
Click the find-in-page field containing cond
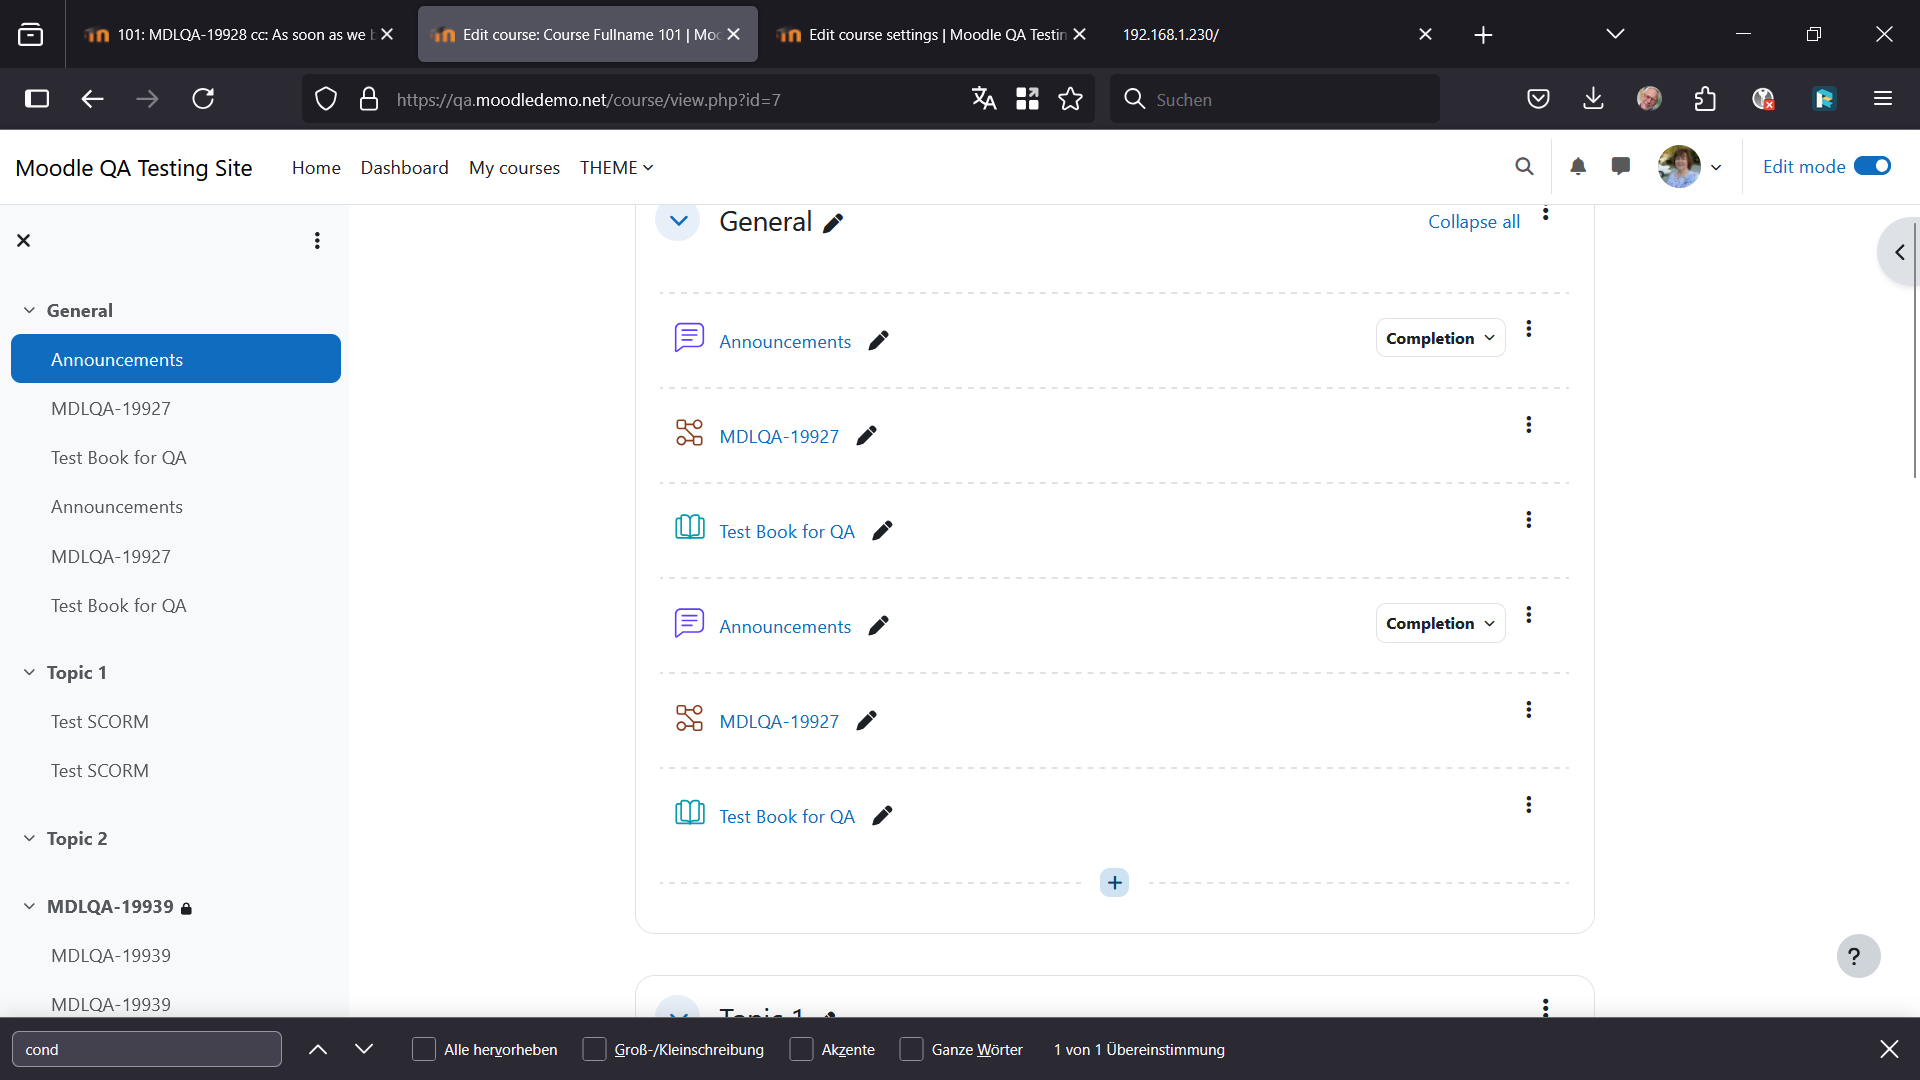coord(147,1049)
